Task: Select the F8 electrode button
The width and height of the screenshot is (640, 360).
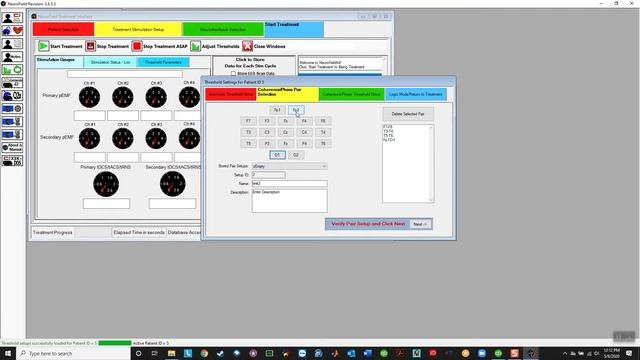Action: click(x=323, y=121)
